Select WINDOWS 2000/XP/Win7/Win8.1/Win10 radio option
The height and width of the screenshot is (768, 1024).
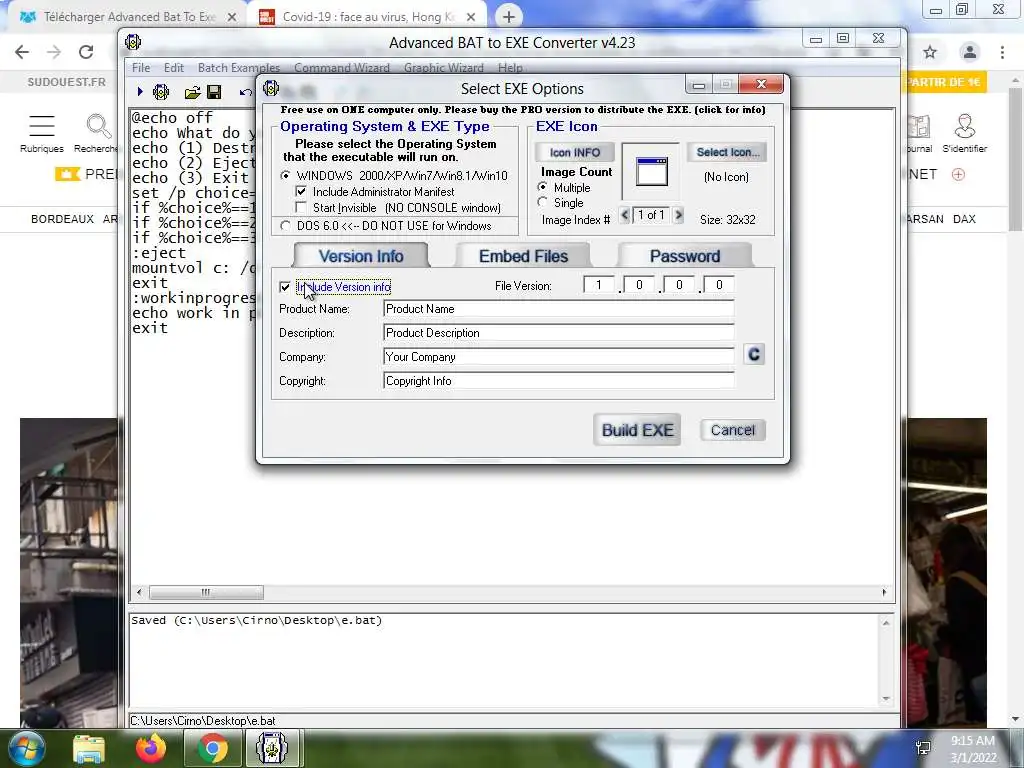(x=285, y=176)
